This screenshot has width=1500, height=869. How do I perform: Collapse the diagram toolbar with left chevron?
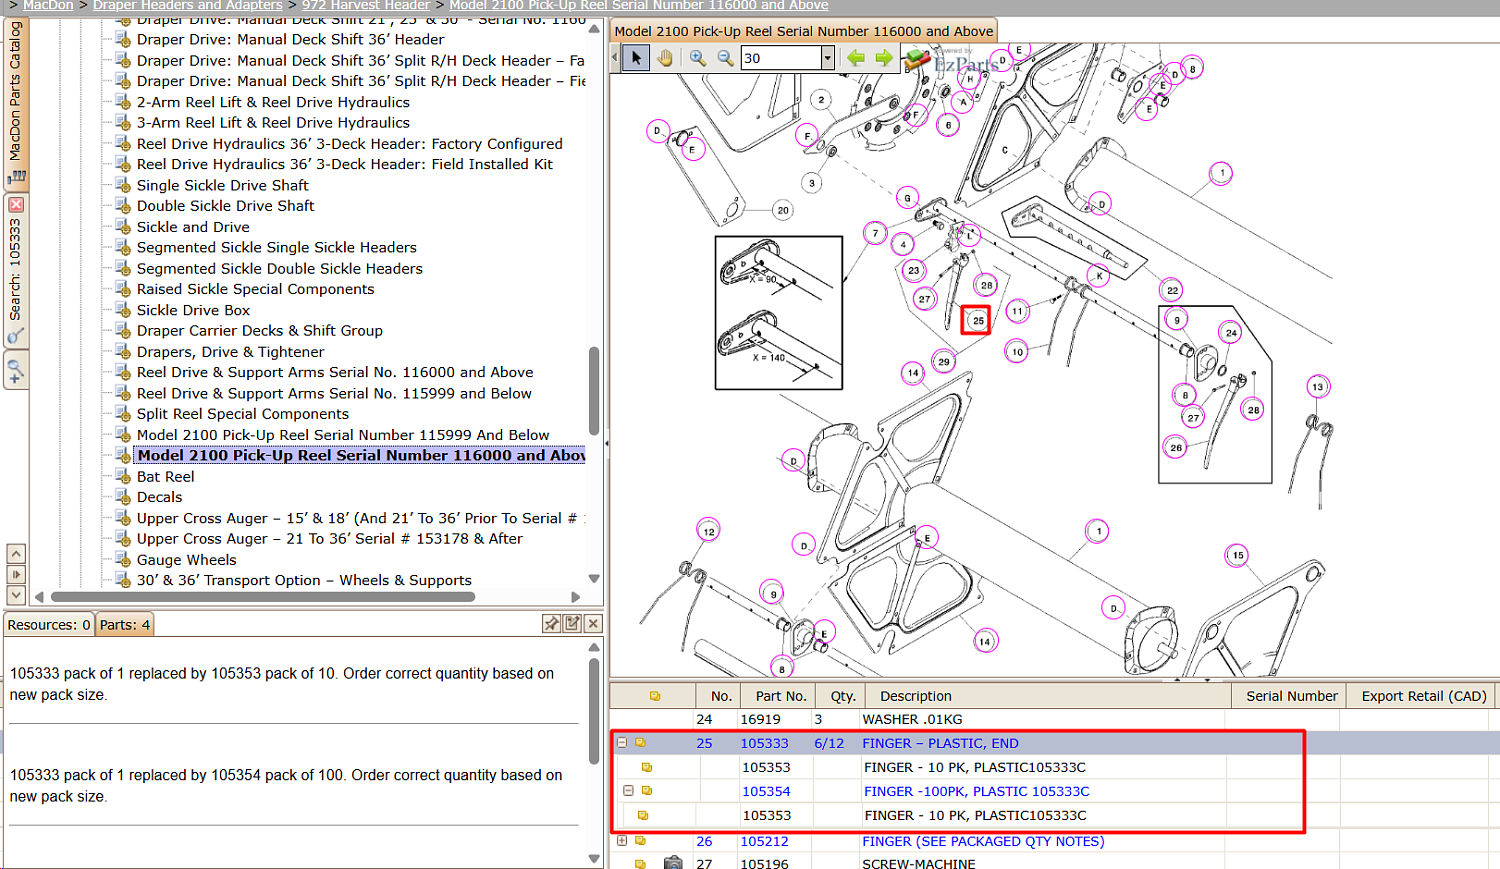click(x=615, y=58)
